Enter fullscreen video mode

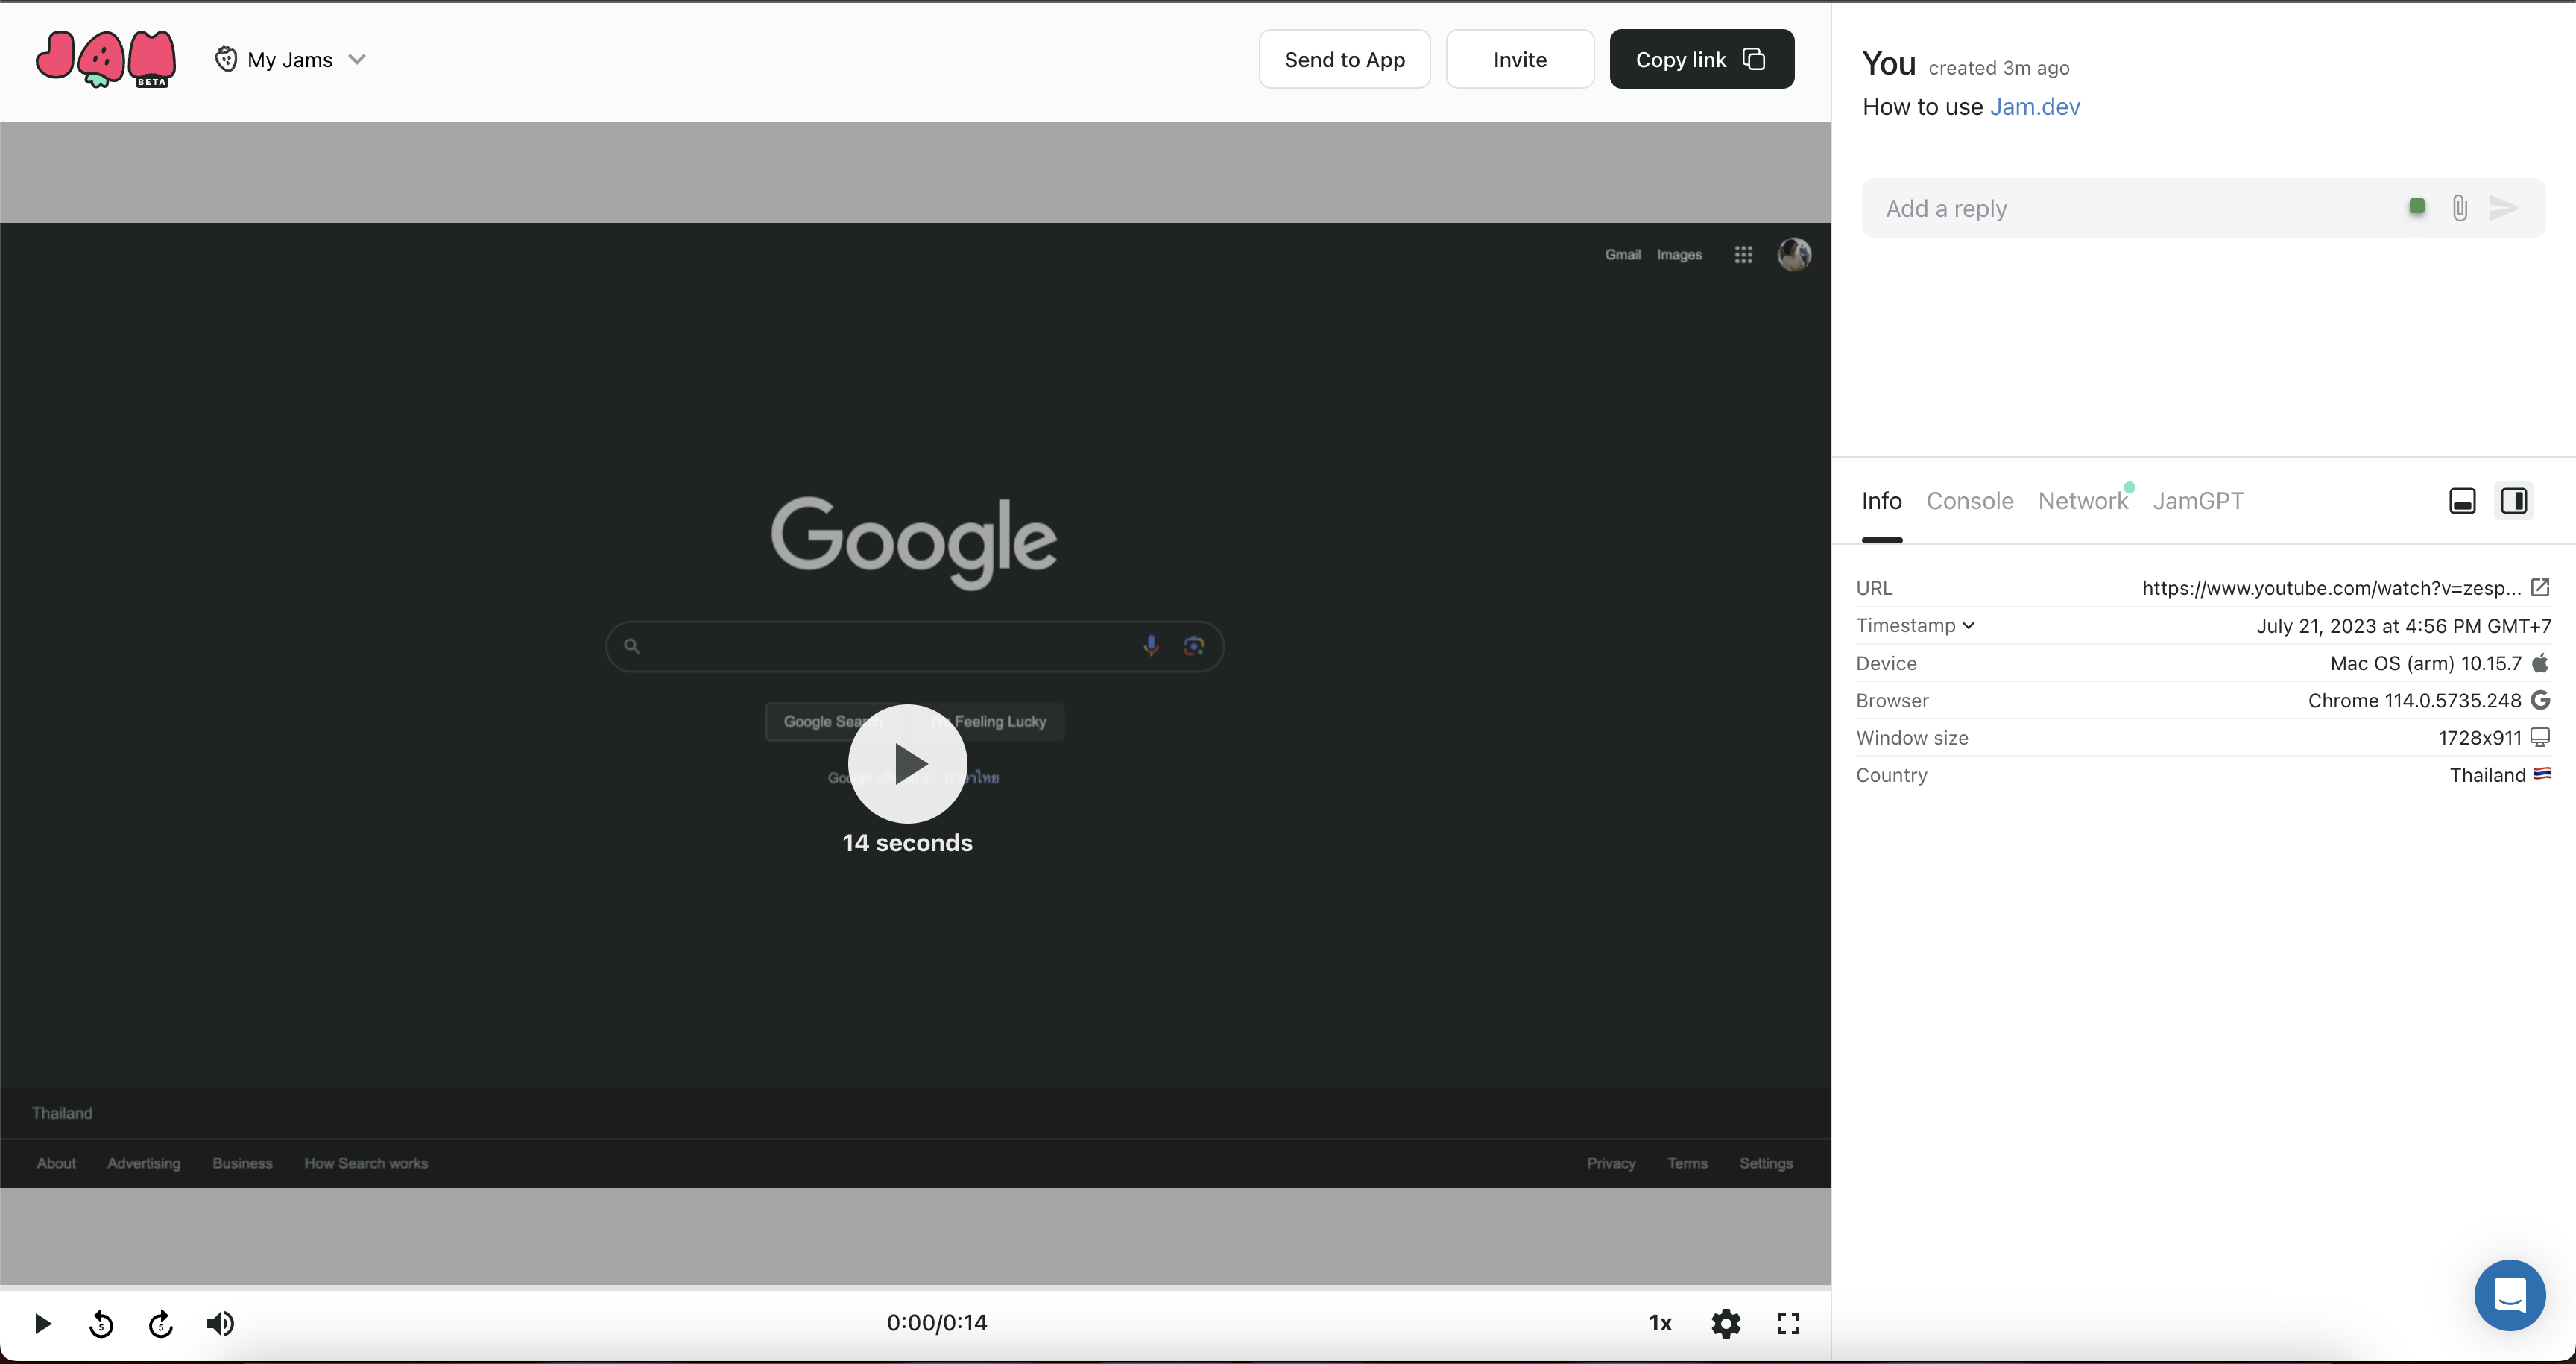click(1789, 1324)
